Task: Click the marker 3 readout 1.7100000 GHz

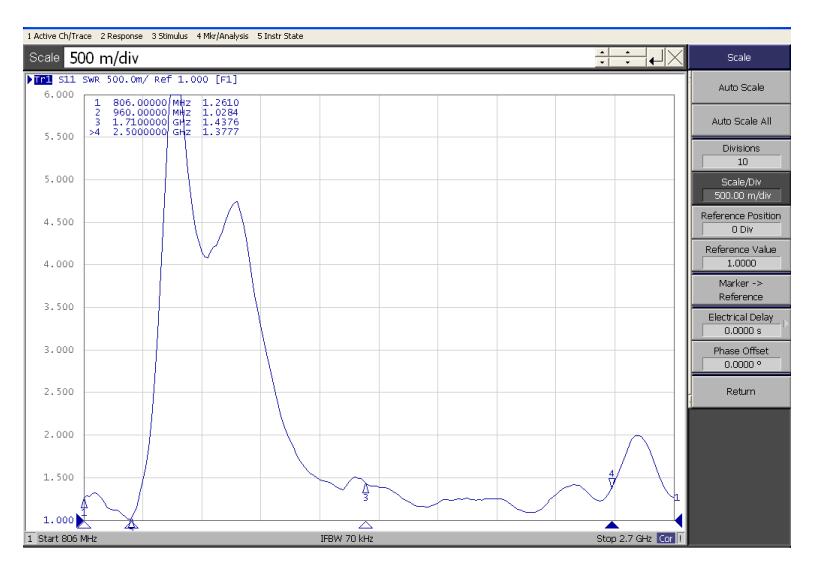Action: tap(152, 122)
